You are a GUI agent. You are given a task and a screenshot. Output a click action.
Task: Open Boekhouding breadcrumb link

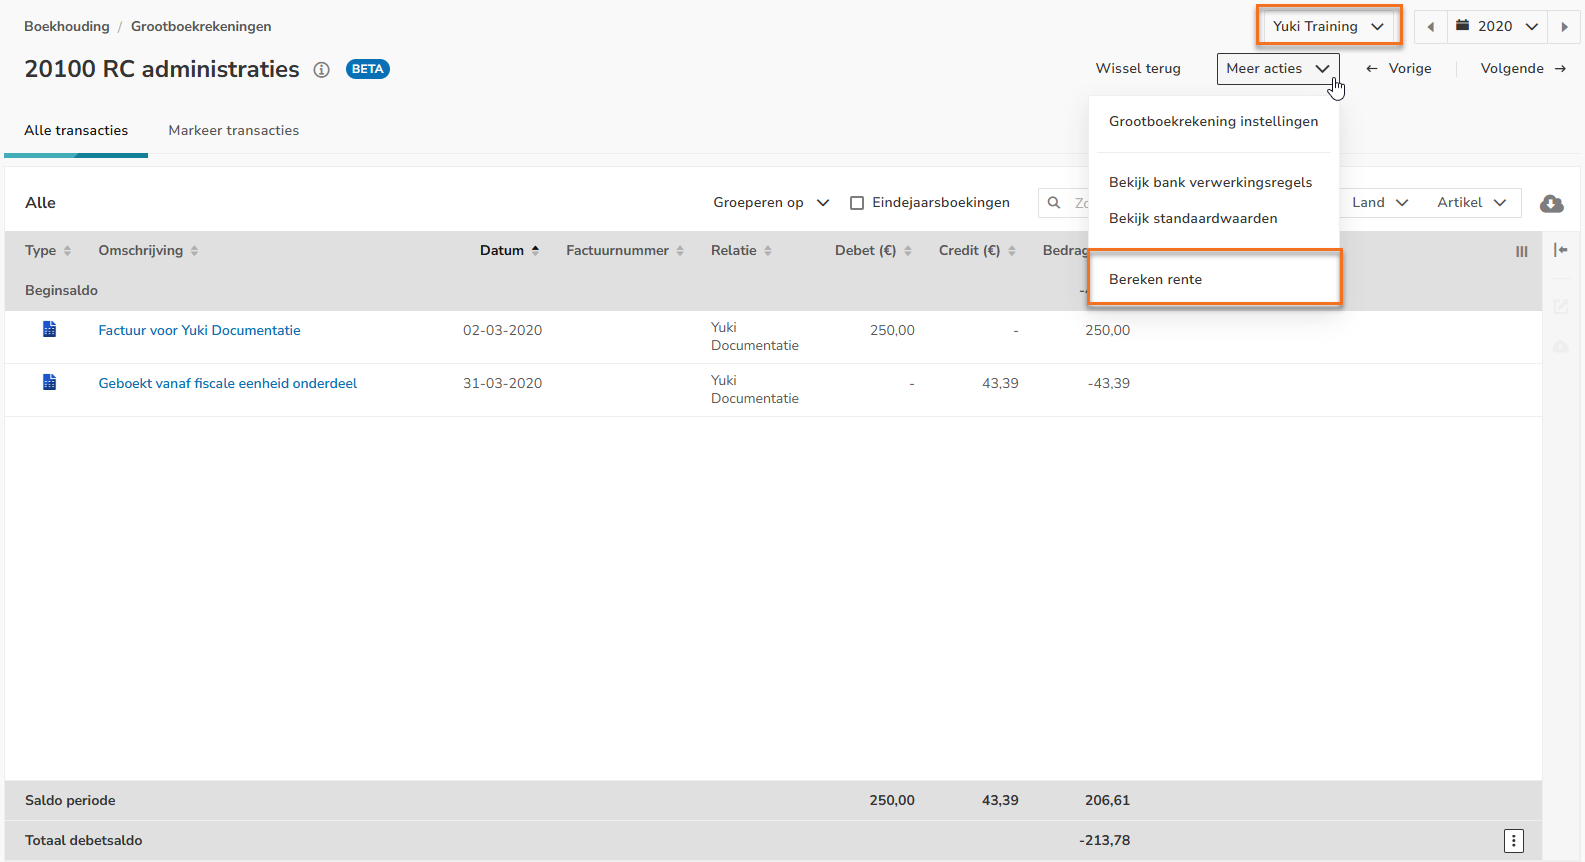[x=67, y=27]
